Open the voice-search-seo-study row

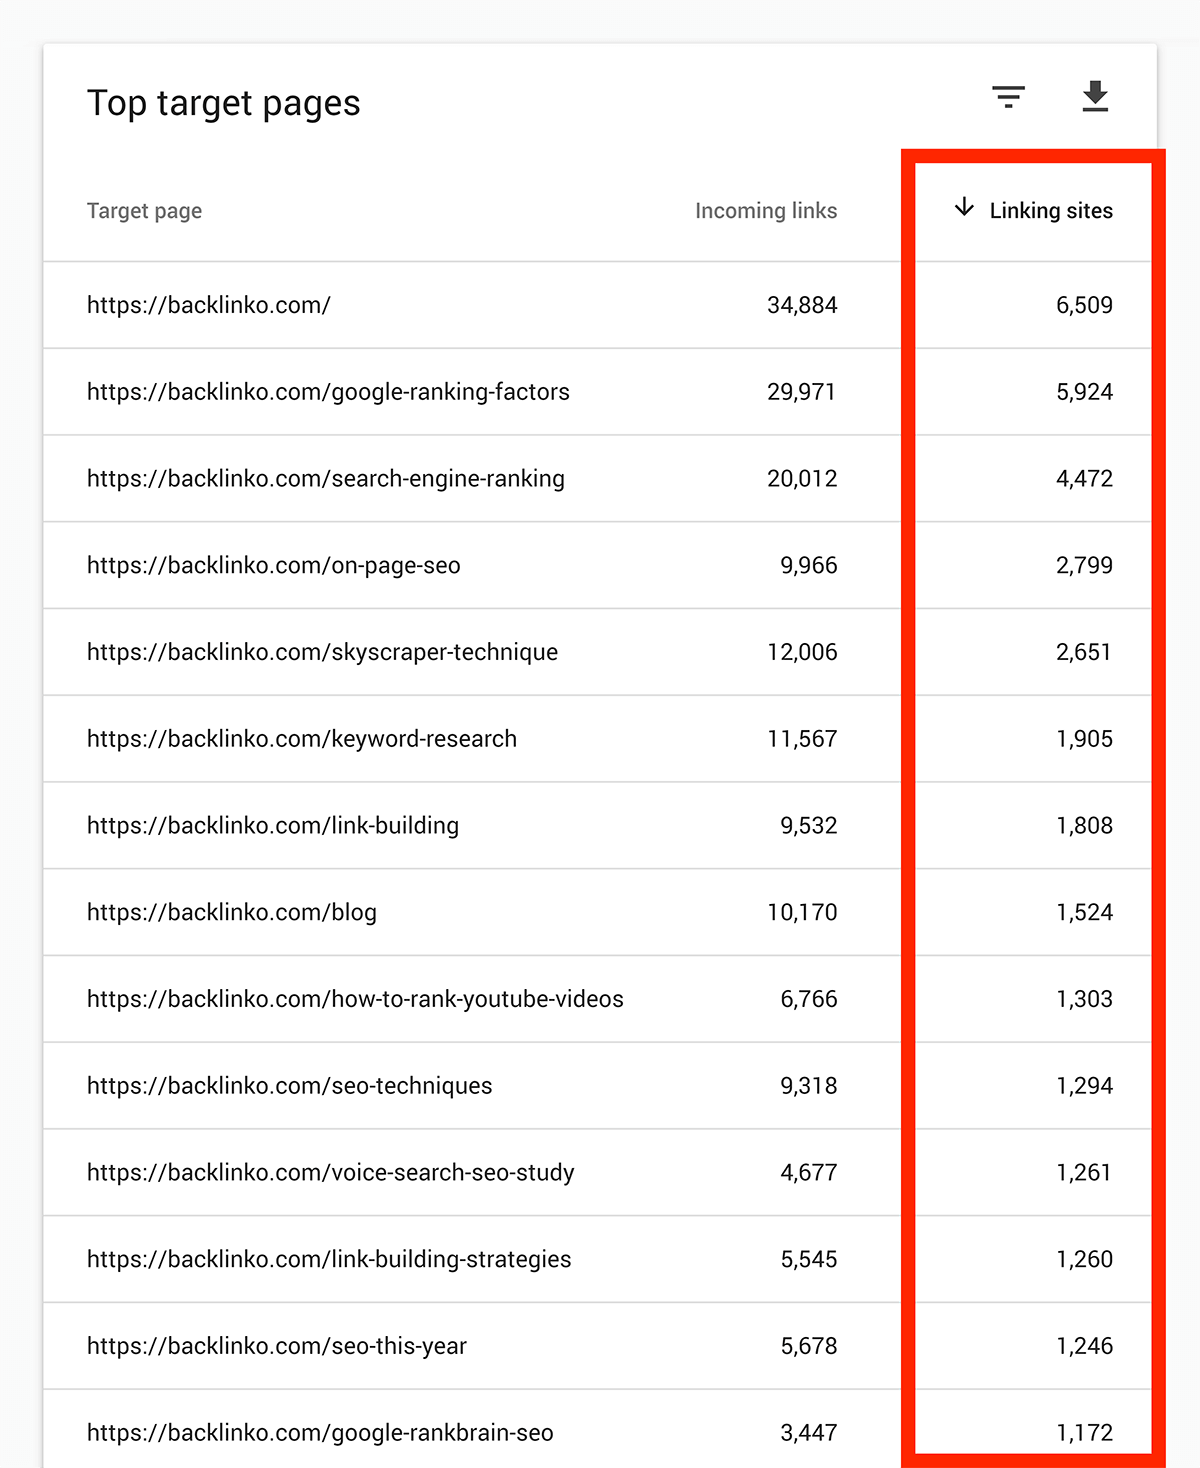600,1173
